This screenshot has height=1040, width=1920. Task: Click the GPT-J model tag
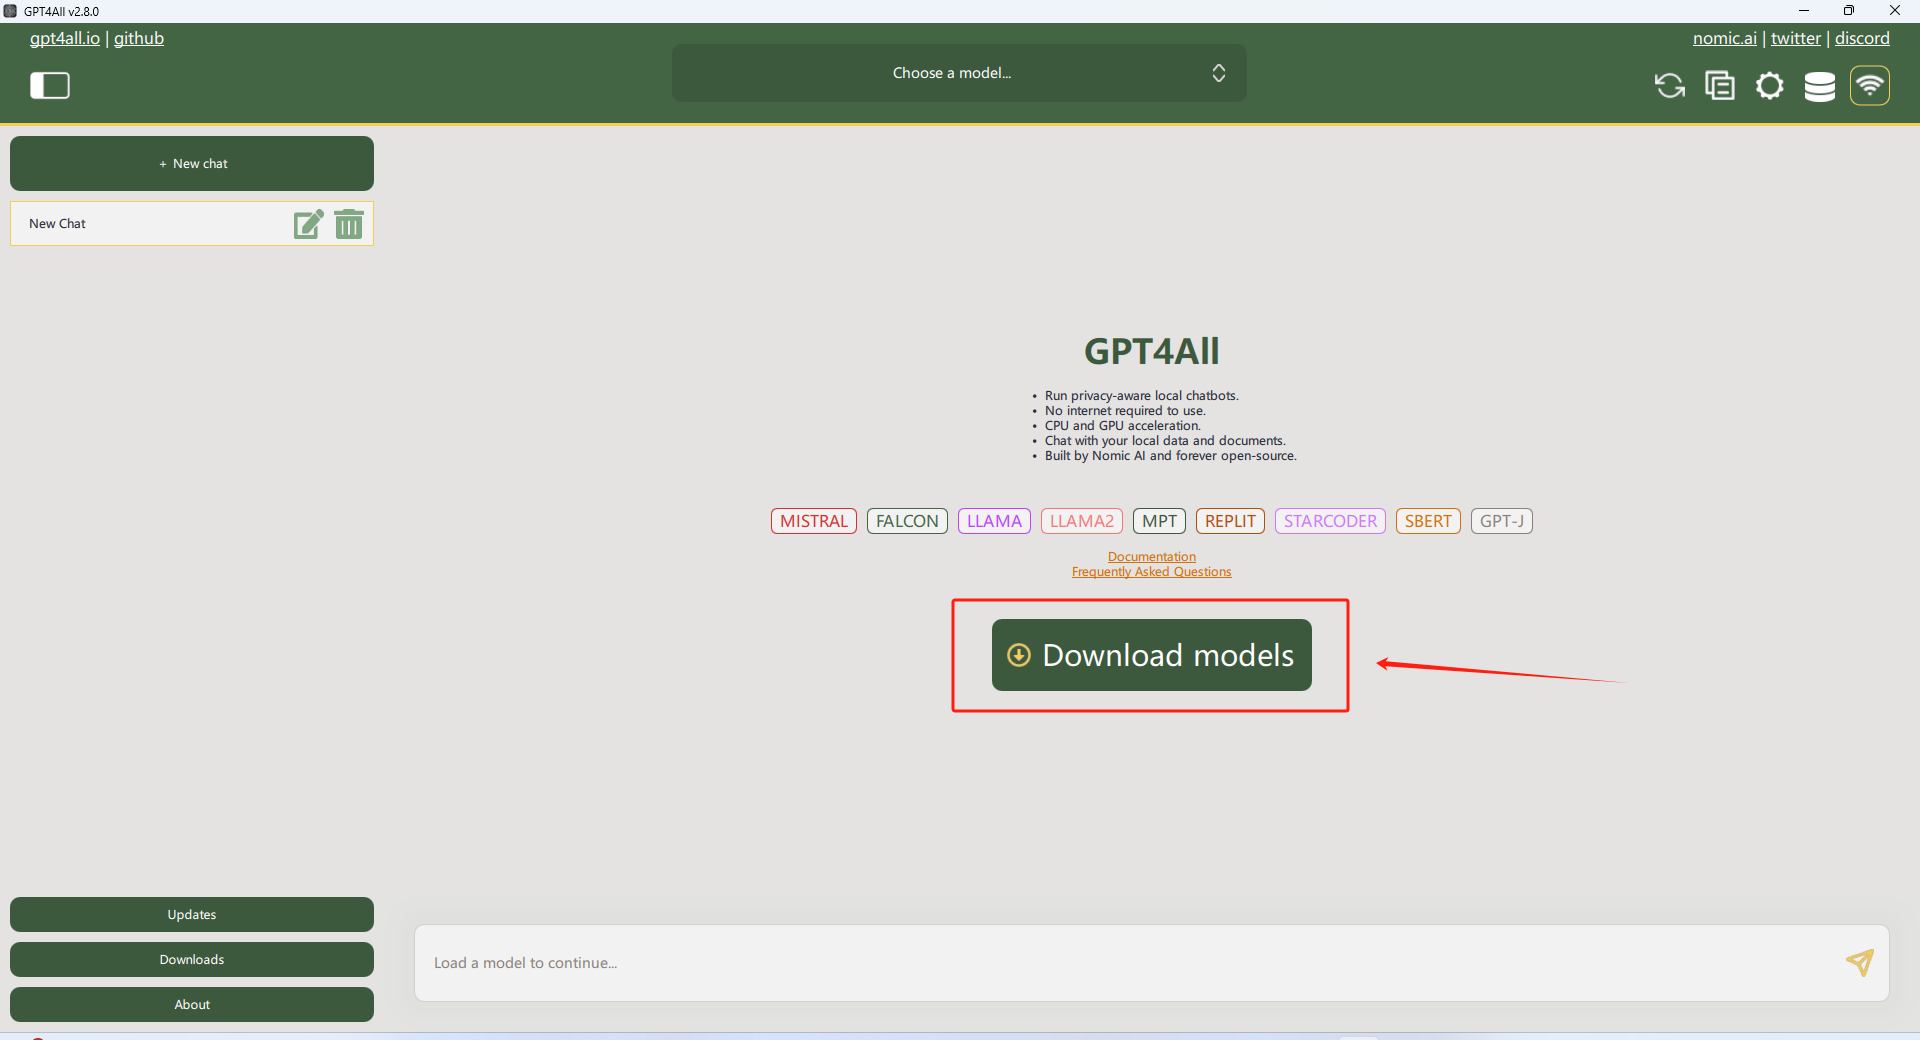coord(1502,521)
